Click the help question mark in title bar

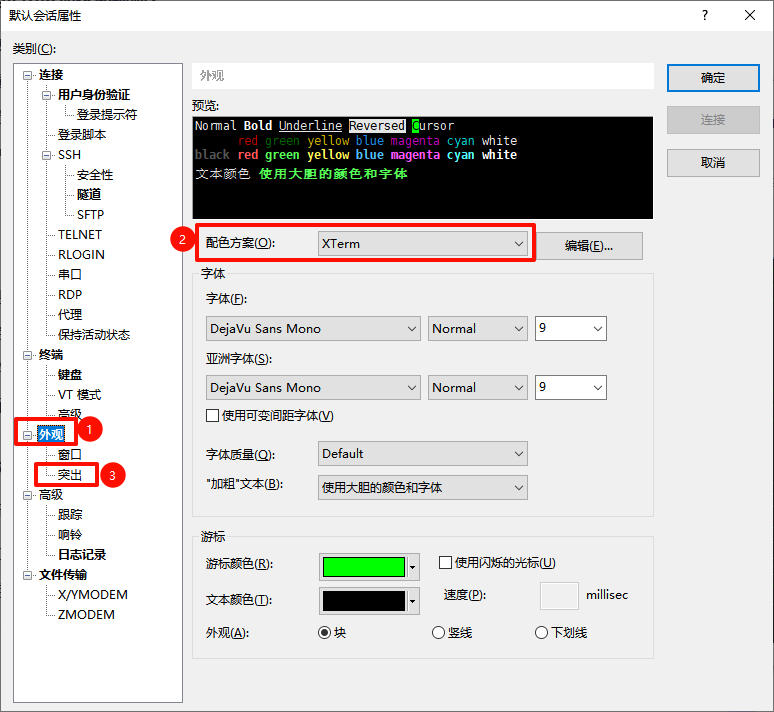coord(705,15)
